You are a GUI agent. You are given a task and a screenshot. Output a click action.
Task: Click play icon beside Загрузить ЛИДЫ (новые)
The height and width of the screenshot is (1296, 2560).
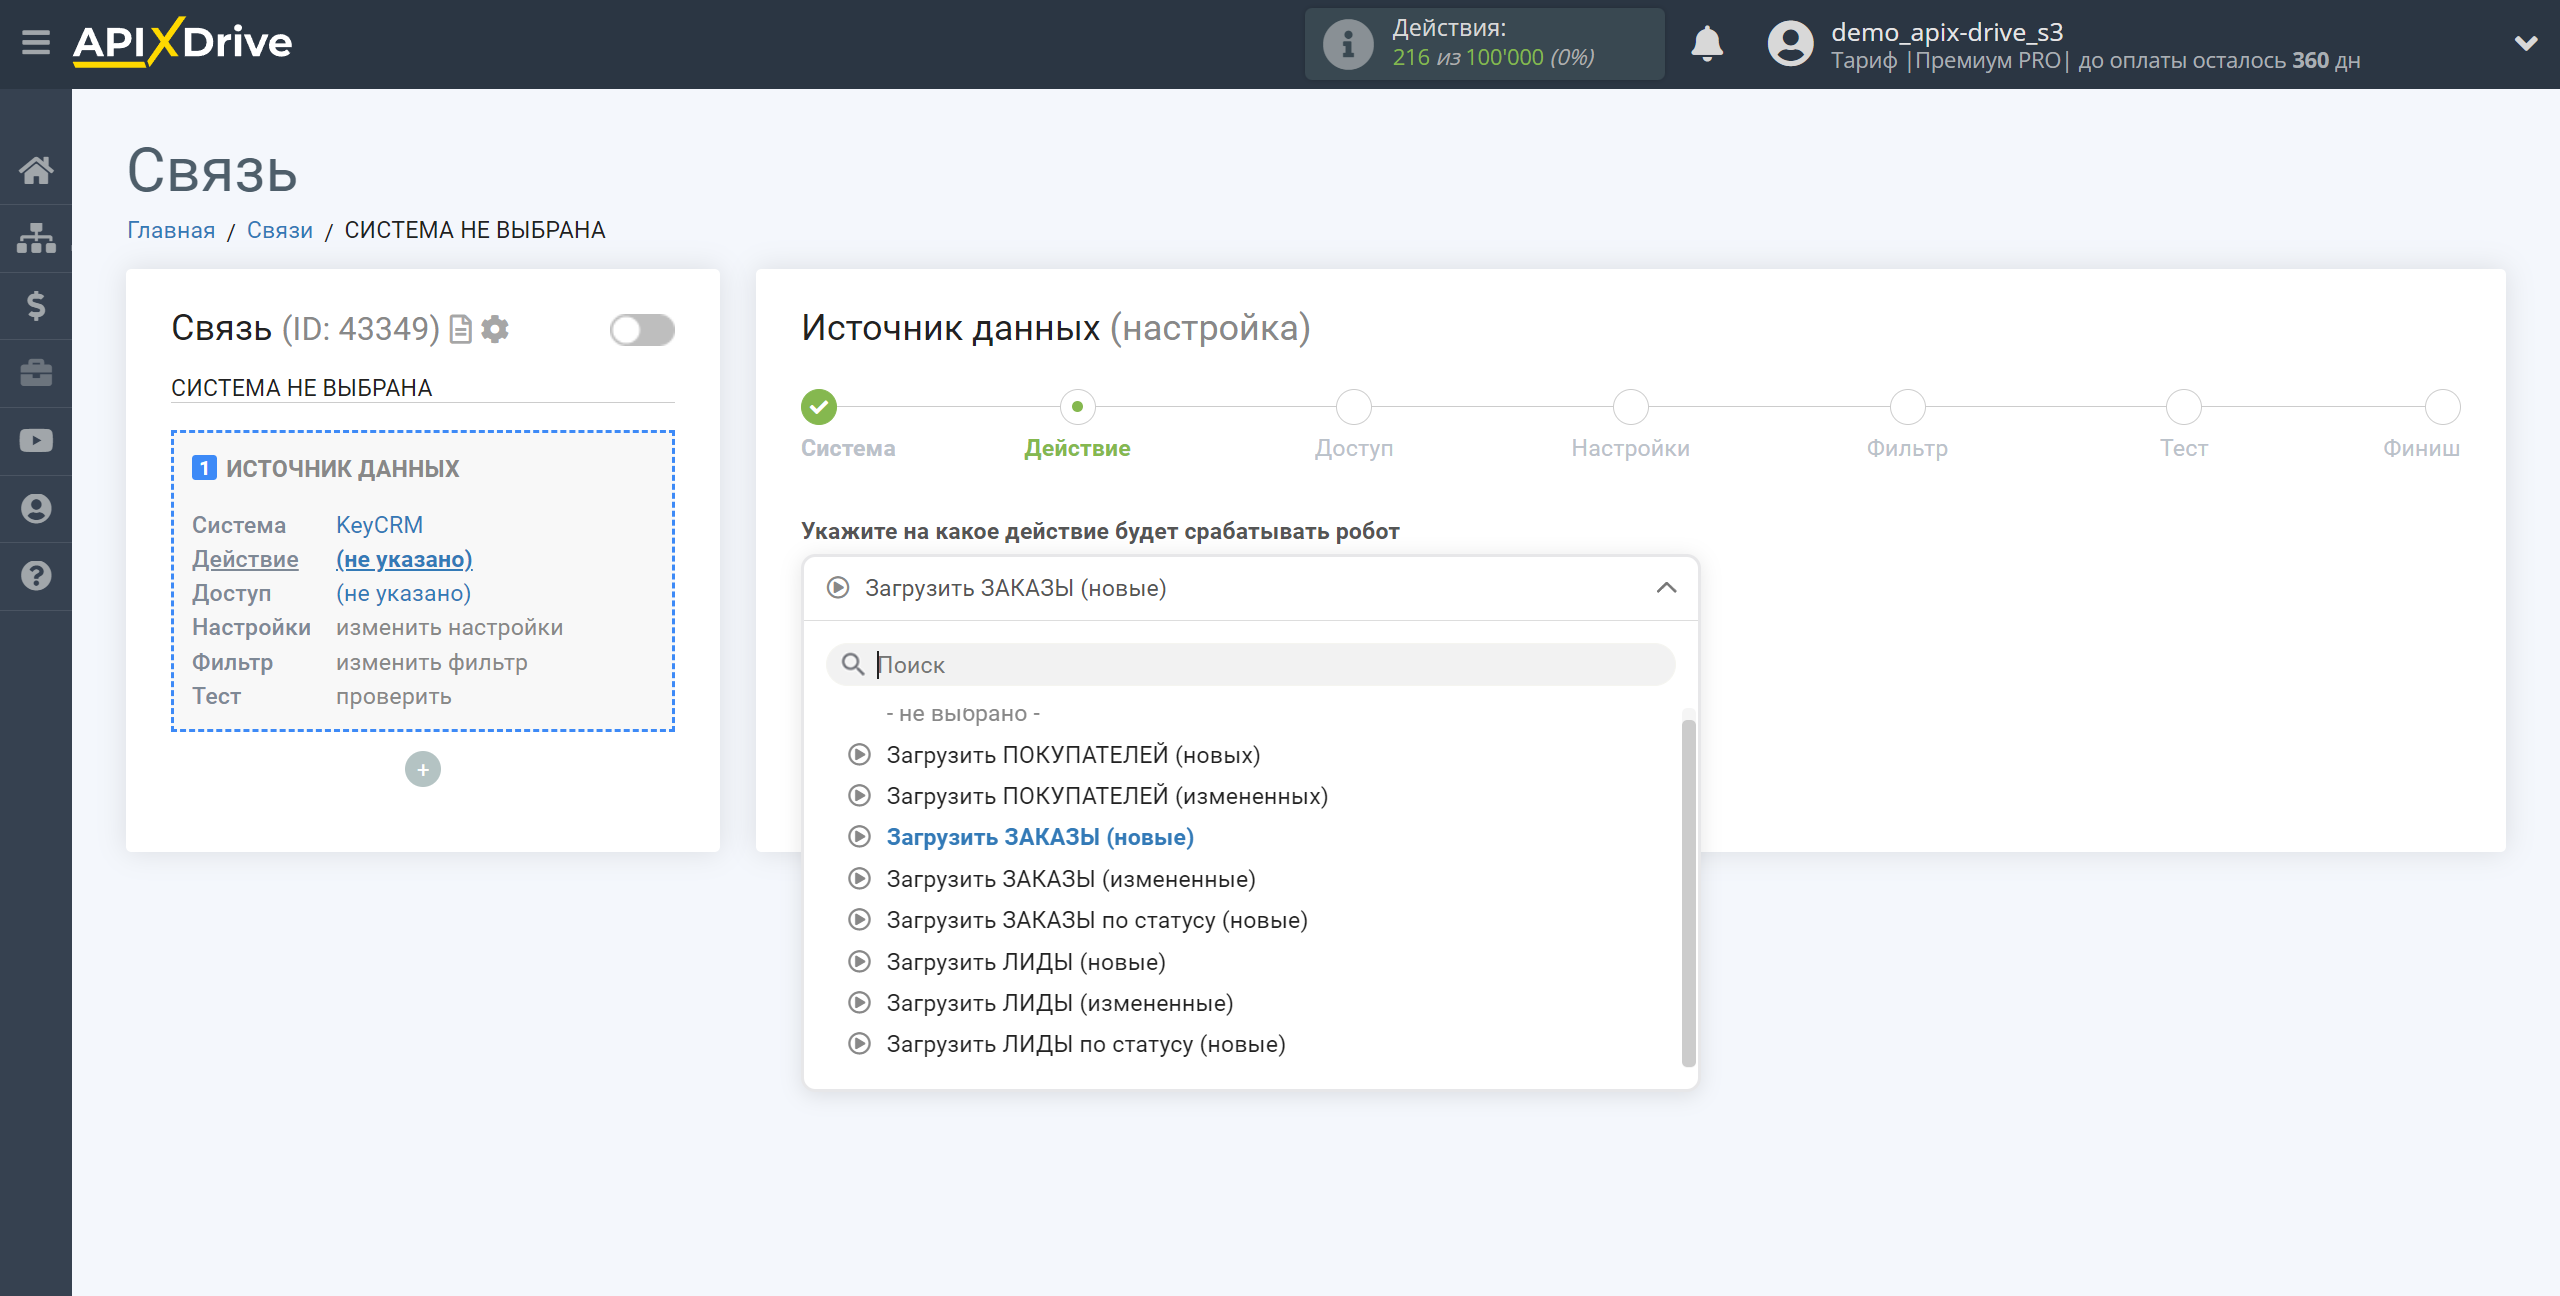coord(859,962)
